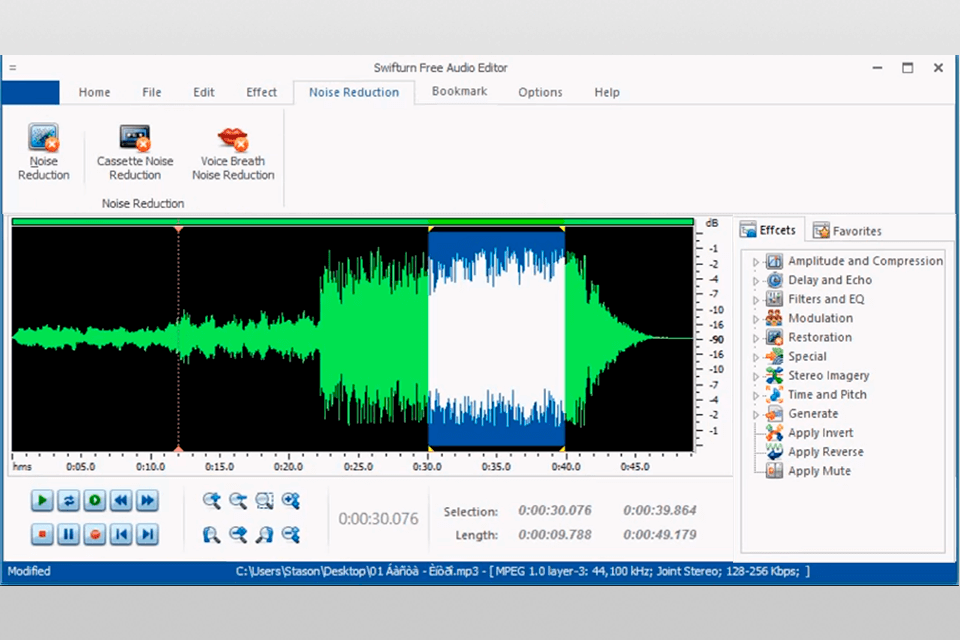The image size is (960, 640).
Task: Open the Effect ribbon tab
Action: coord(261,92)
